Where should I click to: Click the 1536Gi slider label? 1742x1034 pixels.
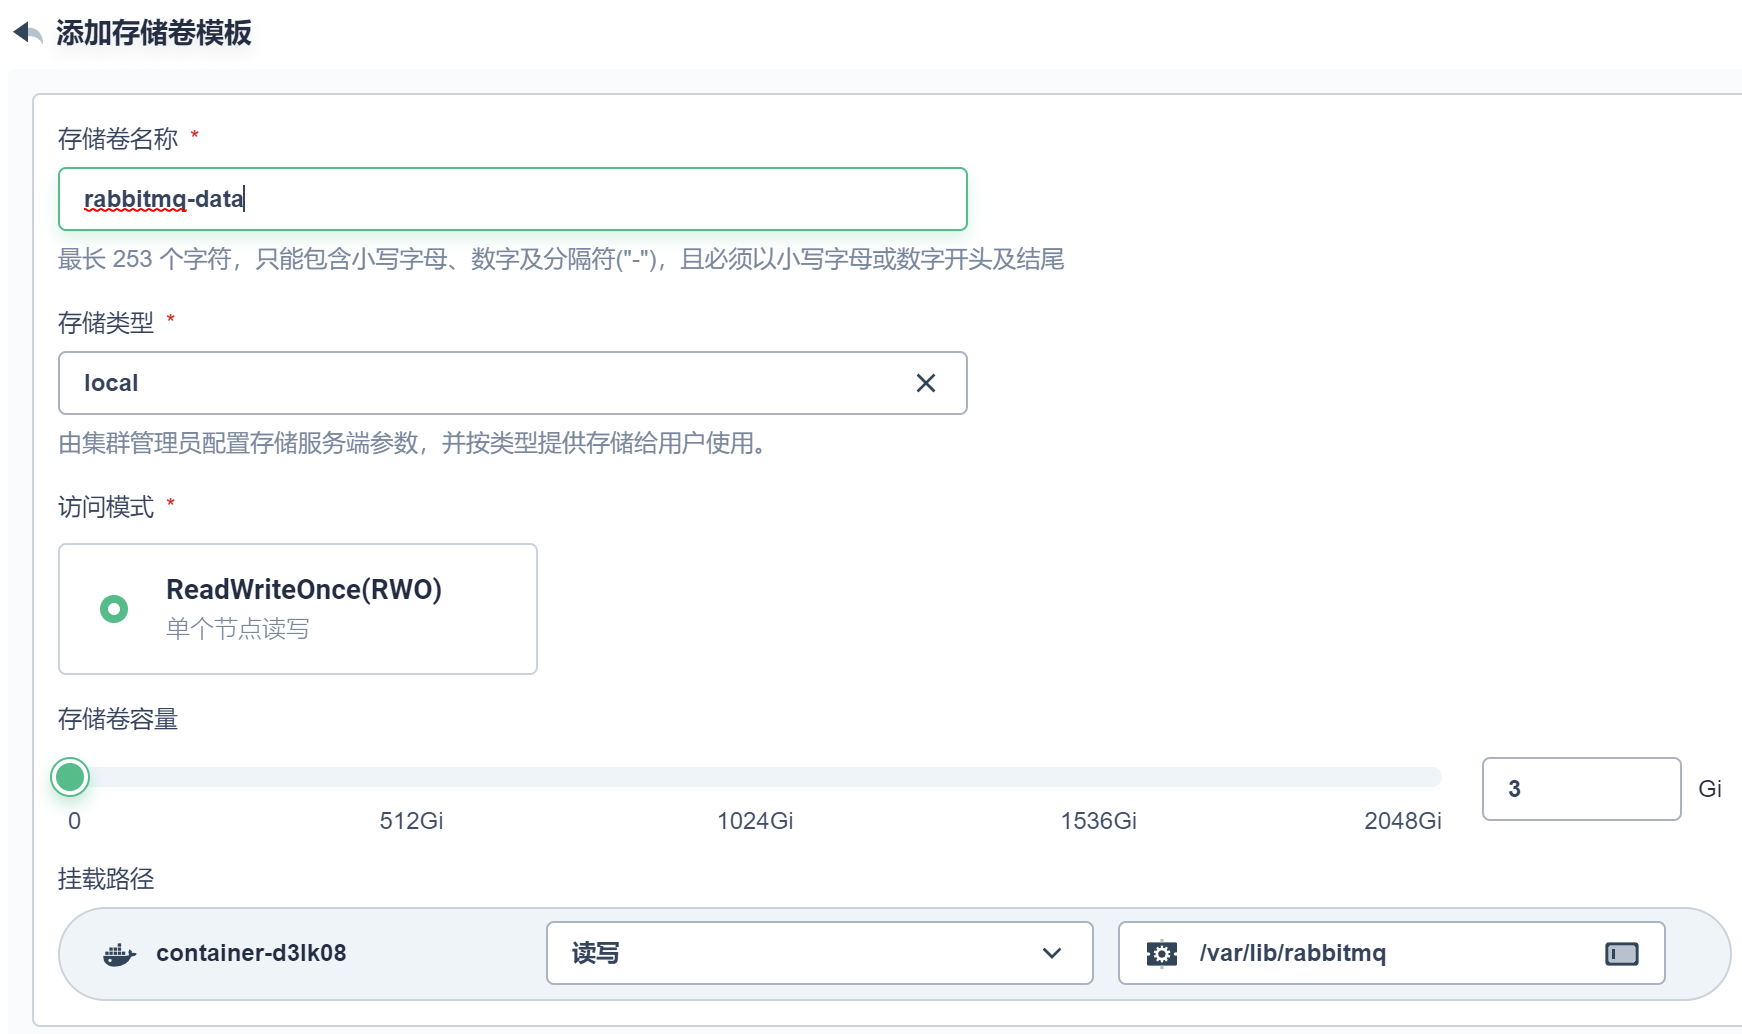point(1098,821)
